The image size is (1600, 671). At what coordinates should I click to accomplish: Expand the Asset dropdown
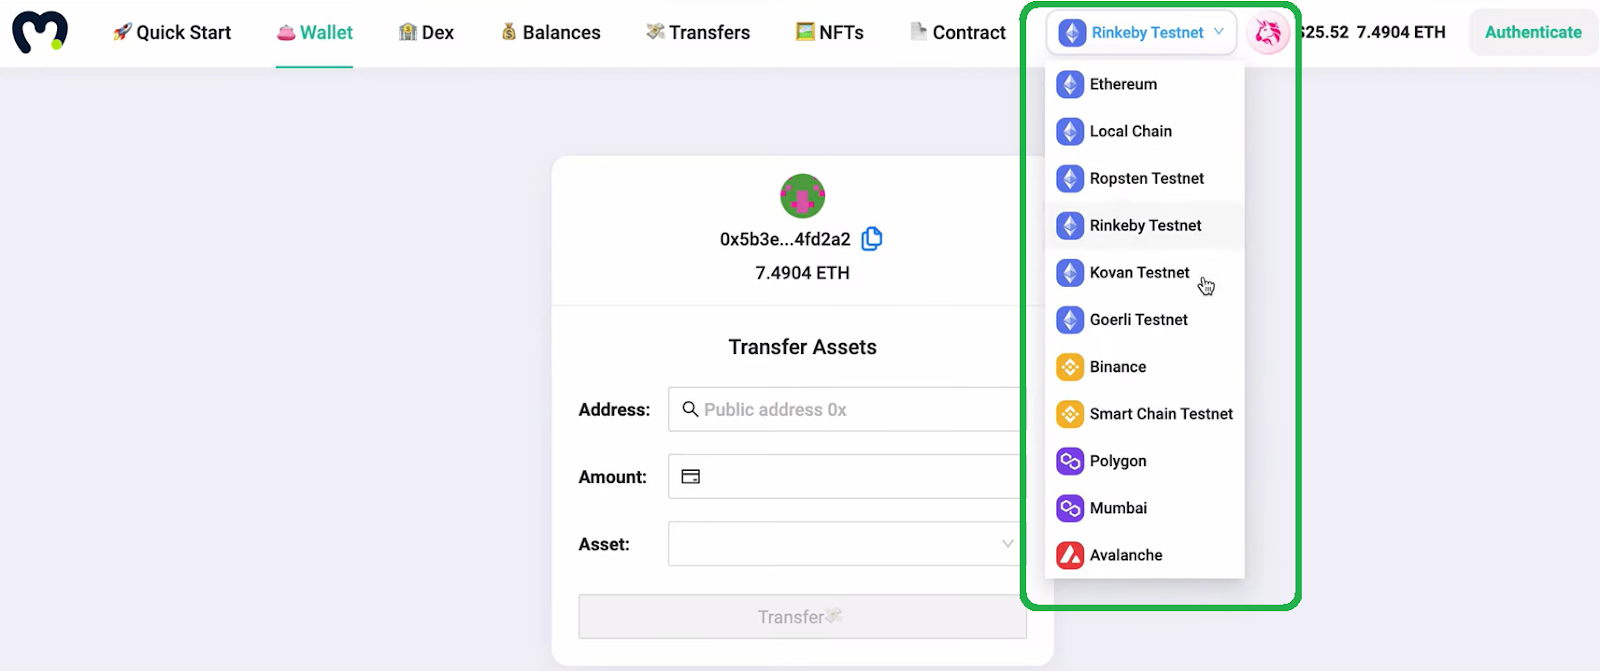(845, 544)
